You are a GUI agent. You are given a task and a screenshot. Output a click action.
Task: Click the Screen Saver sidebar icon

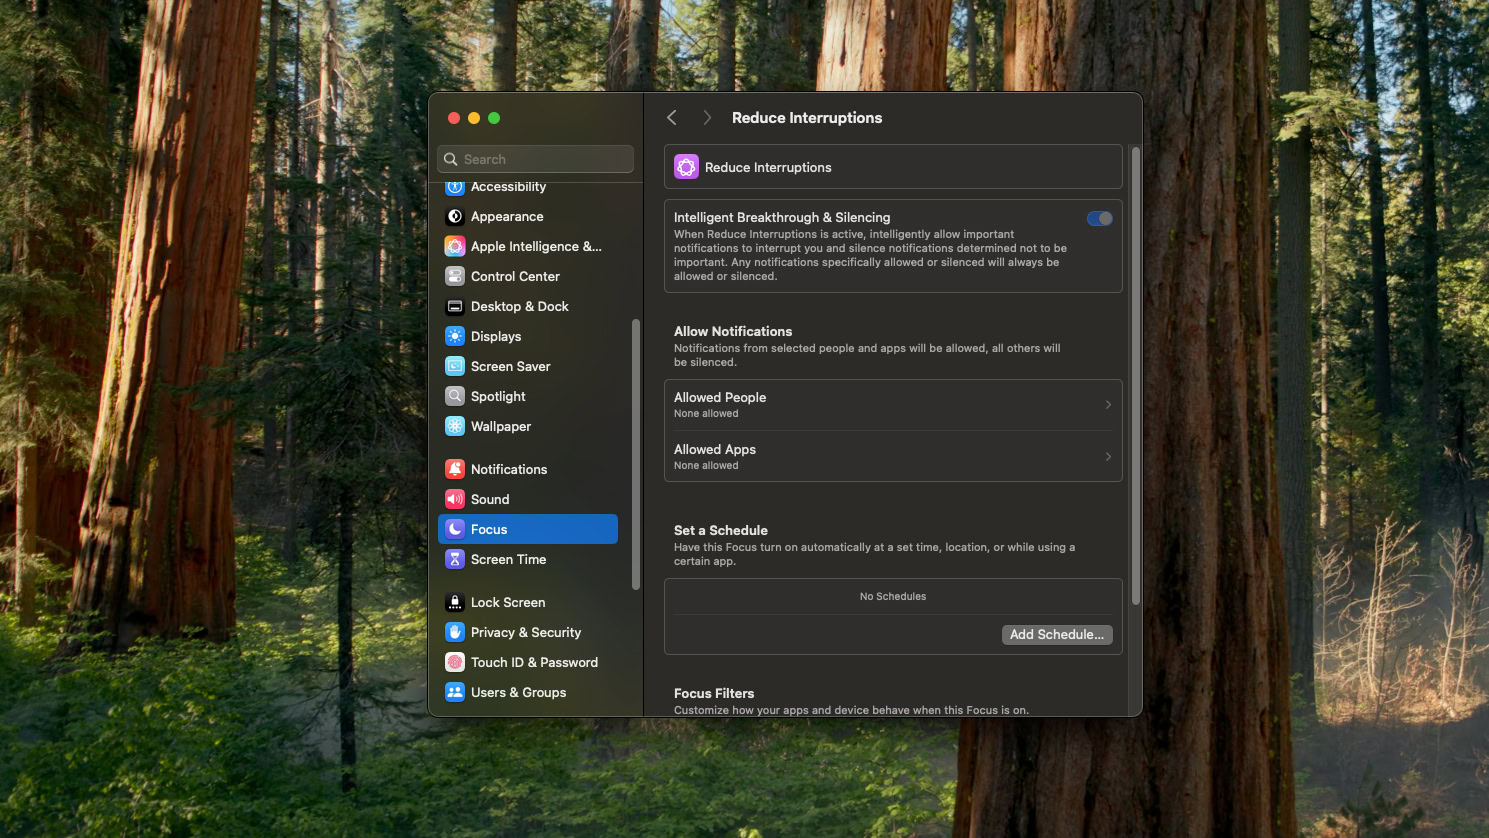[455, 366]
